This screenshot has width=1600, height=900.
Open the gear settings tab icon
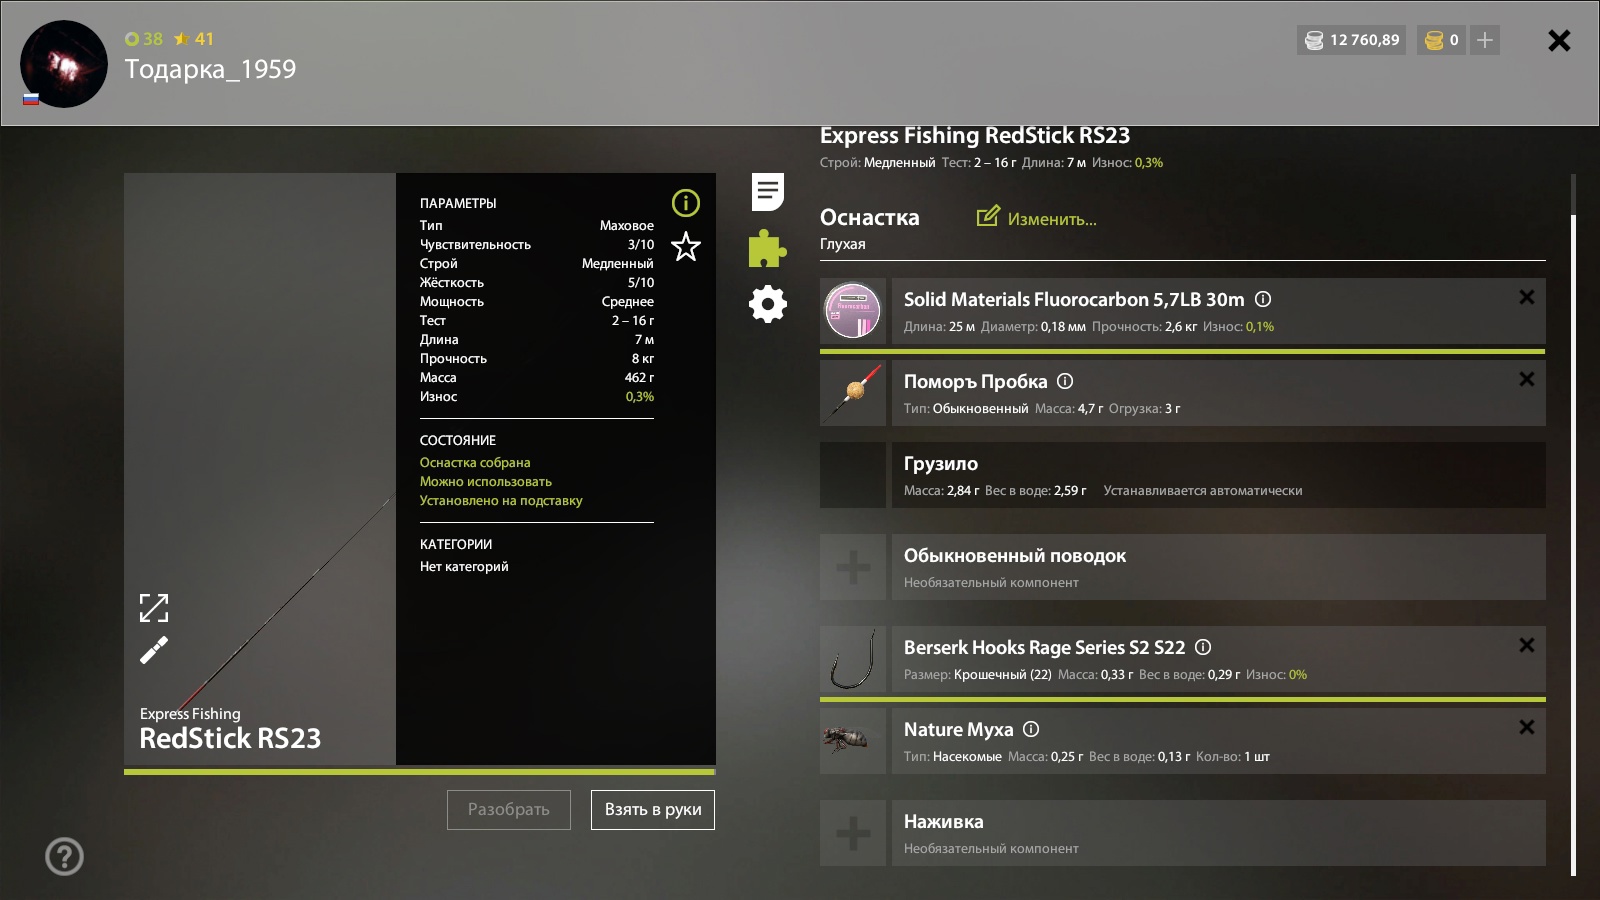point(768,304)
